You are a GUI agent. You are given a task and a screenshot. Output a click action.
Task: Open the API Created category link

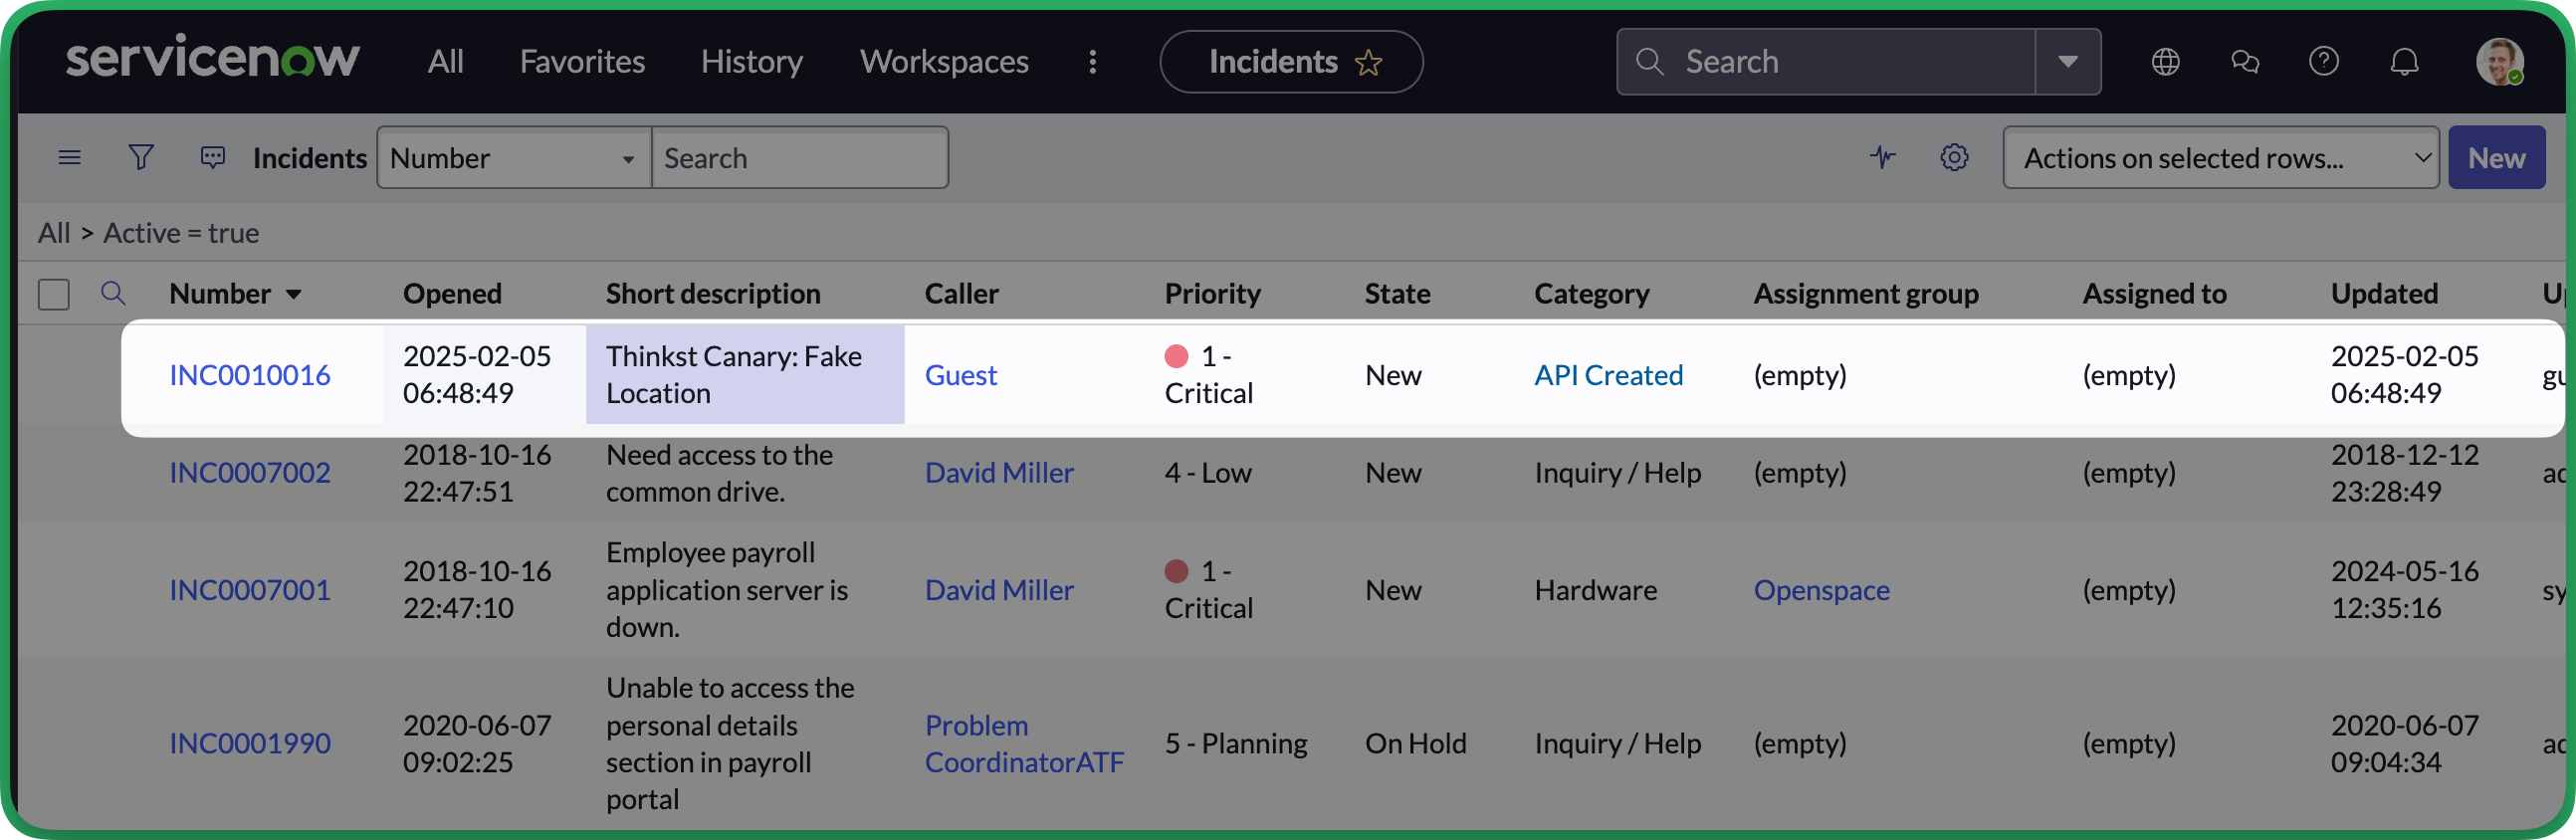(1609, 375)
